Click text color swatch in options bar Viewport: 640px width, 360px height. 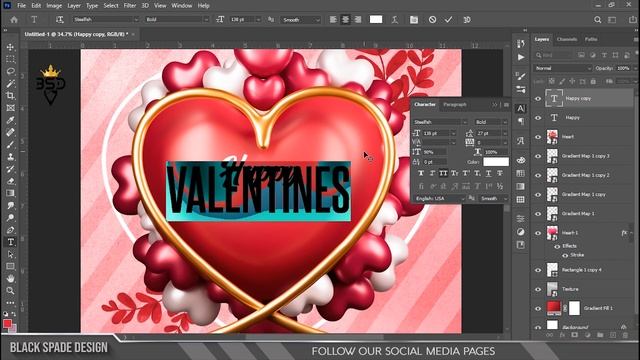click(x=376, y=20)
